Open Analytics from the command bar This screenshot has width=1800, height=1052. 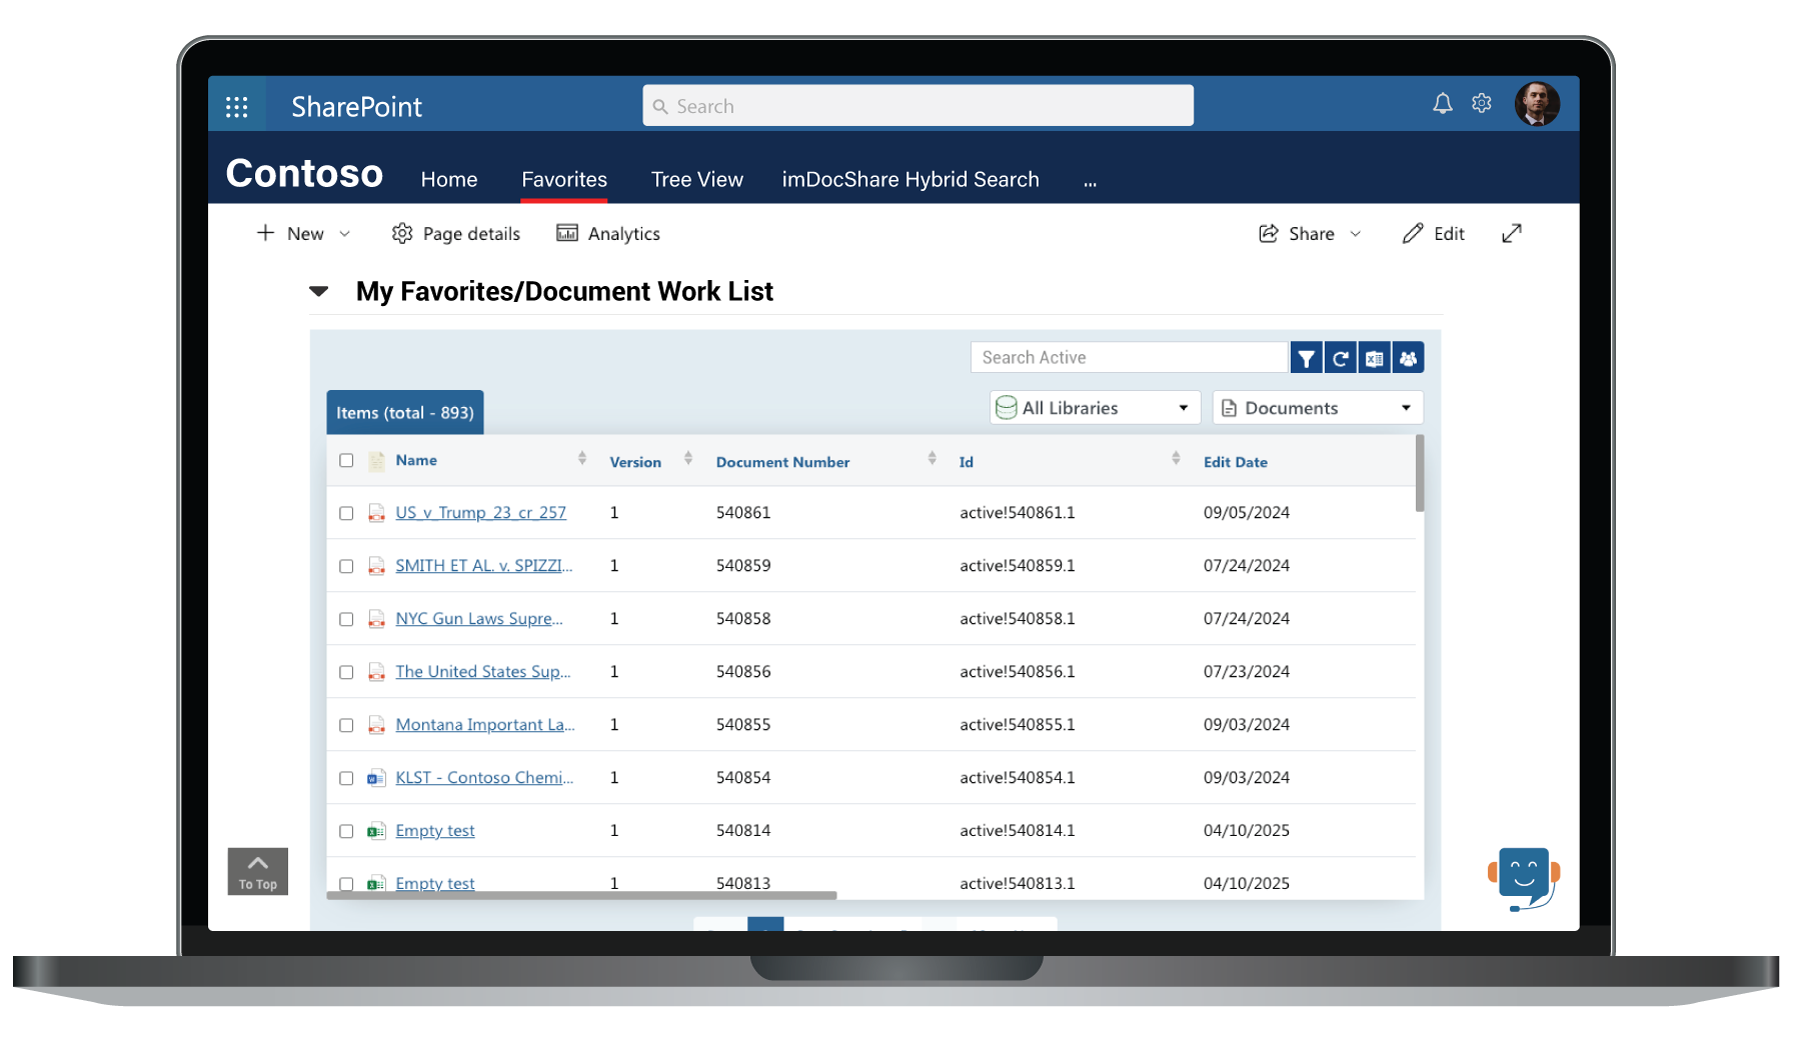[x=608, y=233]
